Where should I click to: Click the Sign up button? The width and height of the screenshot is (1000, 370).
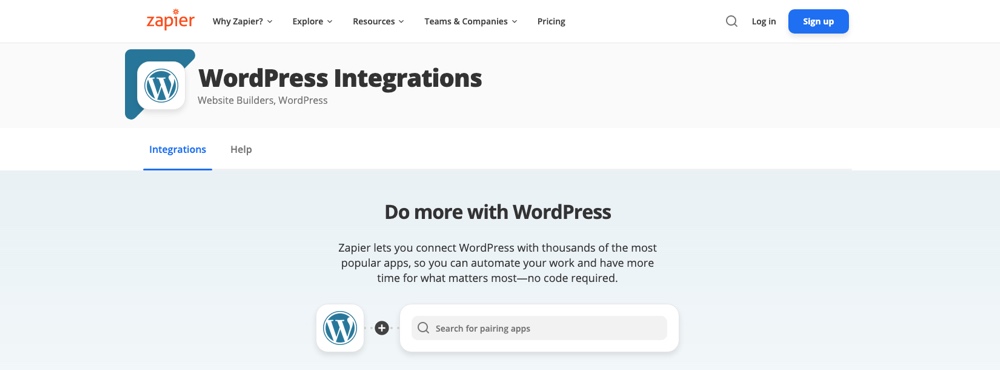click(x=818, y=21)
